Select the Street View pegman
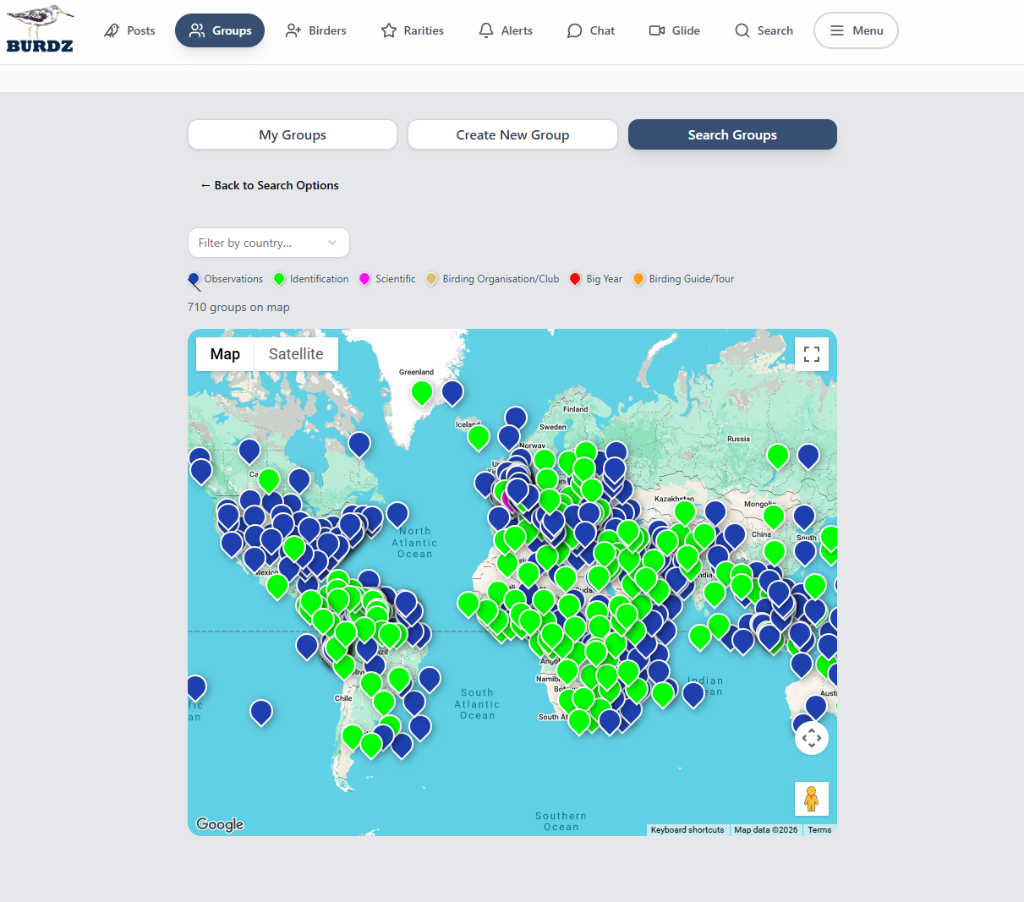The height and width of the screenshot is (902, 1024). 811,799
